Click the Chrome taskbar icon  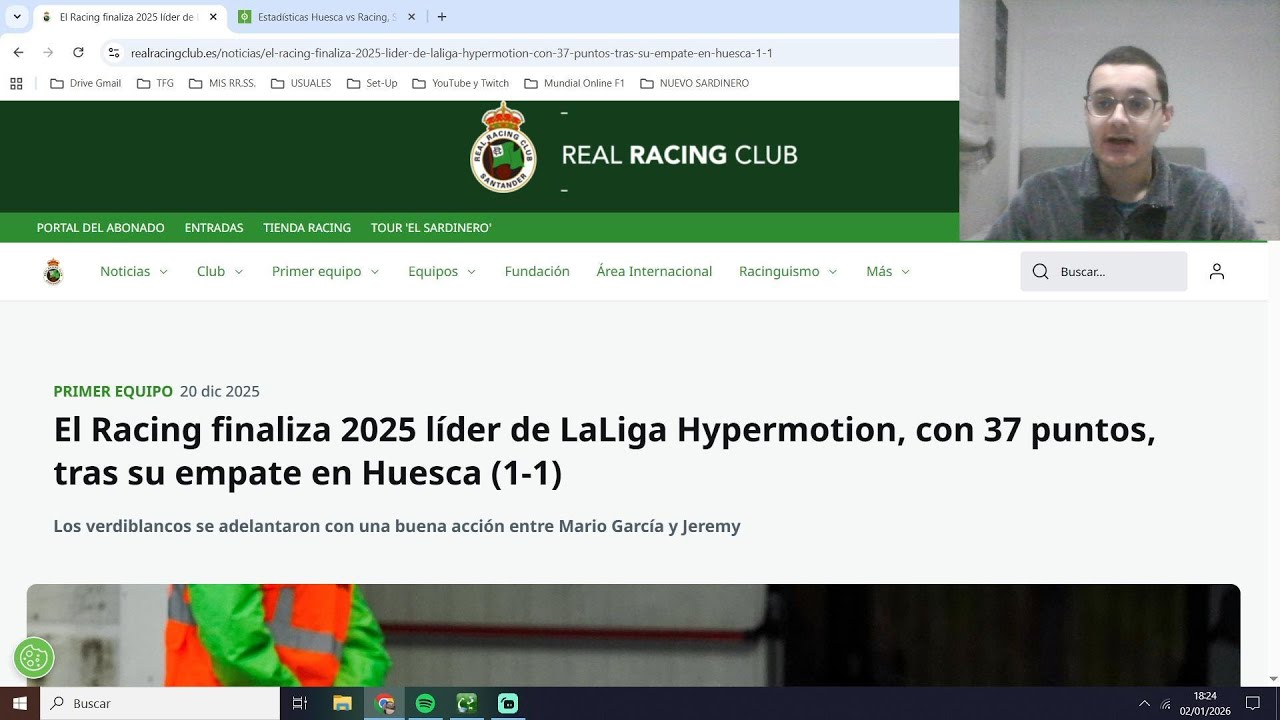385,703
